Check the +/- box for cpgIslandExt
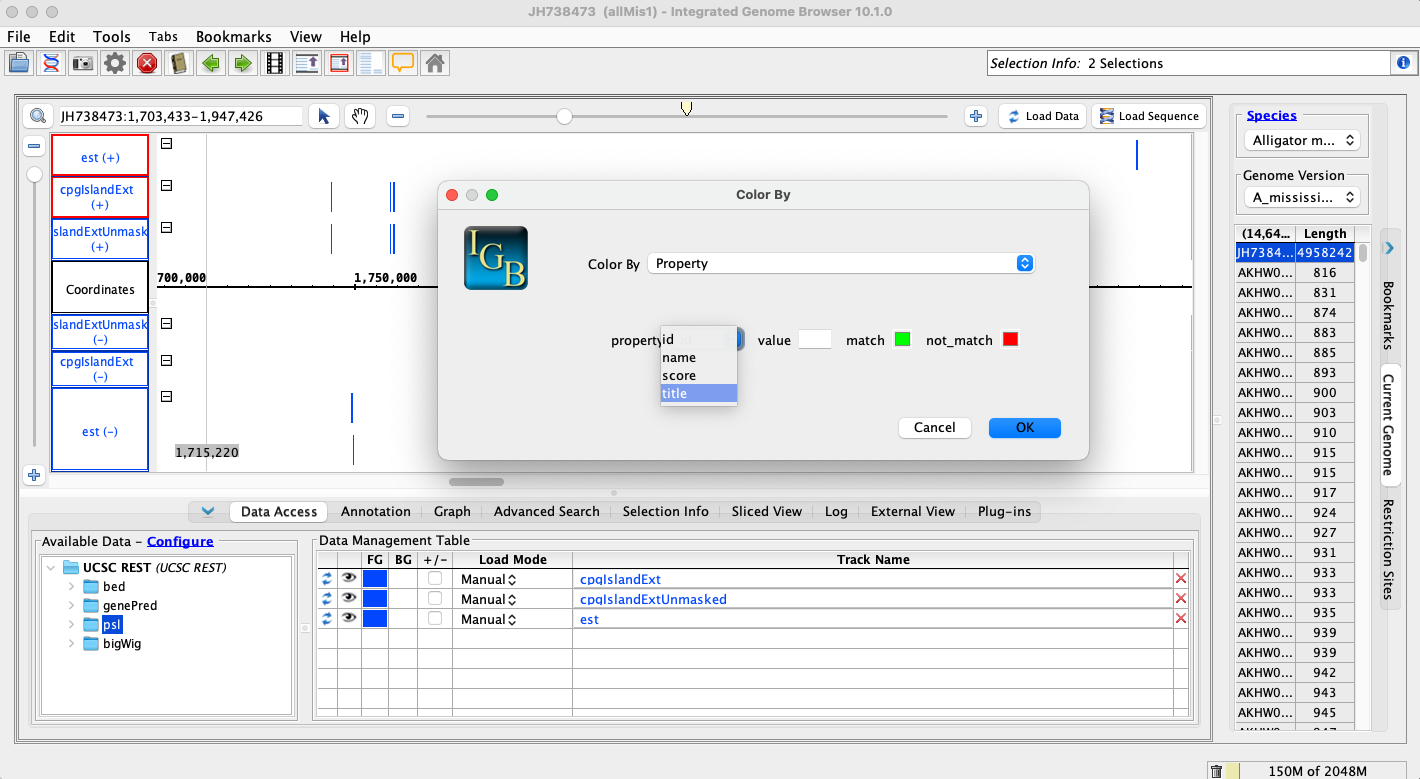This screenshot has width=1420, height=779. (x=435, y=579)
